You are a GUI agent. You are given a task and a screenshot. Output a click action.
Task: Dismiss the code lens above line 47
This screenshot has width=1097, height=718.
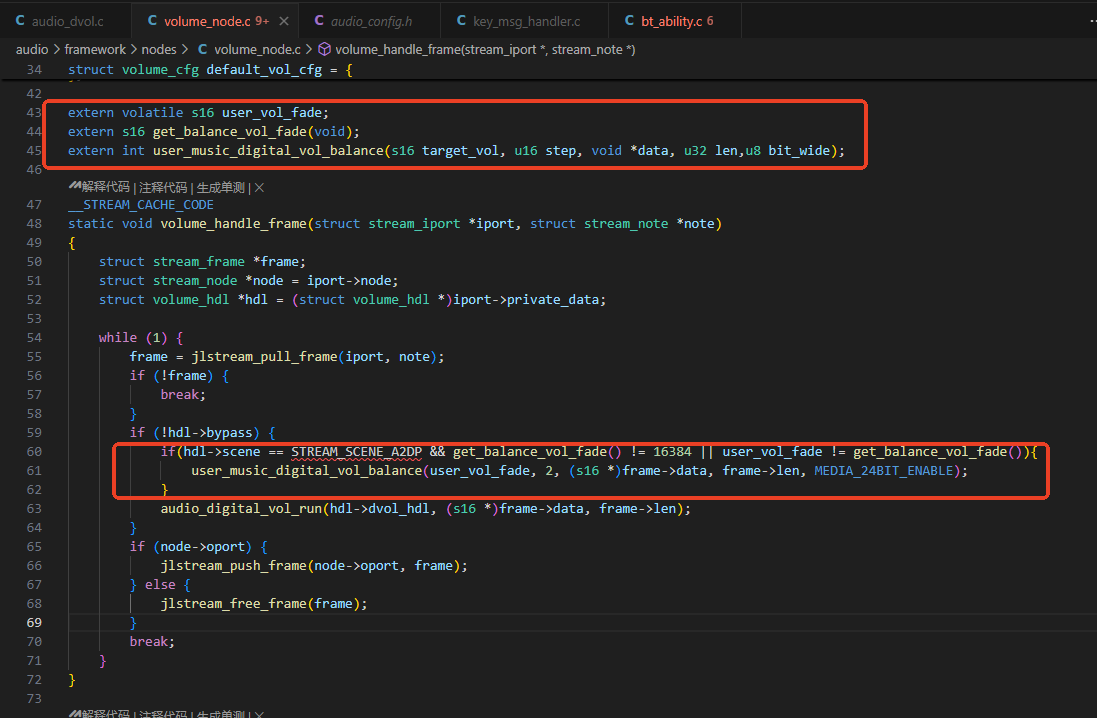259,188
